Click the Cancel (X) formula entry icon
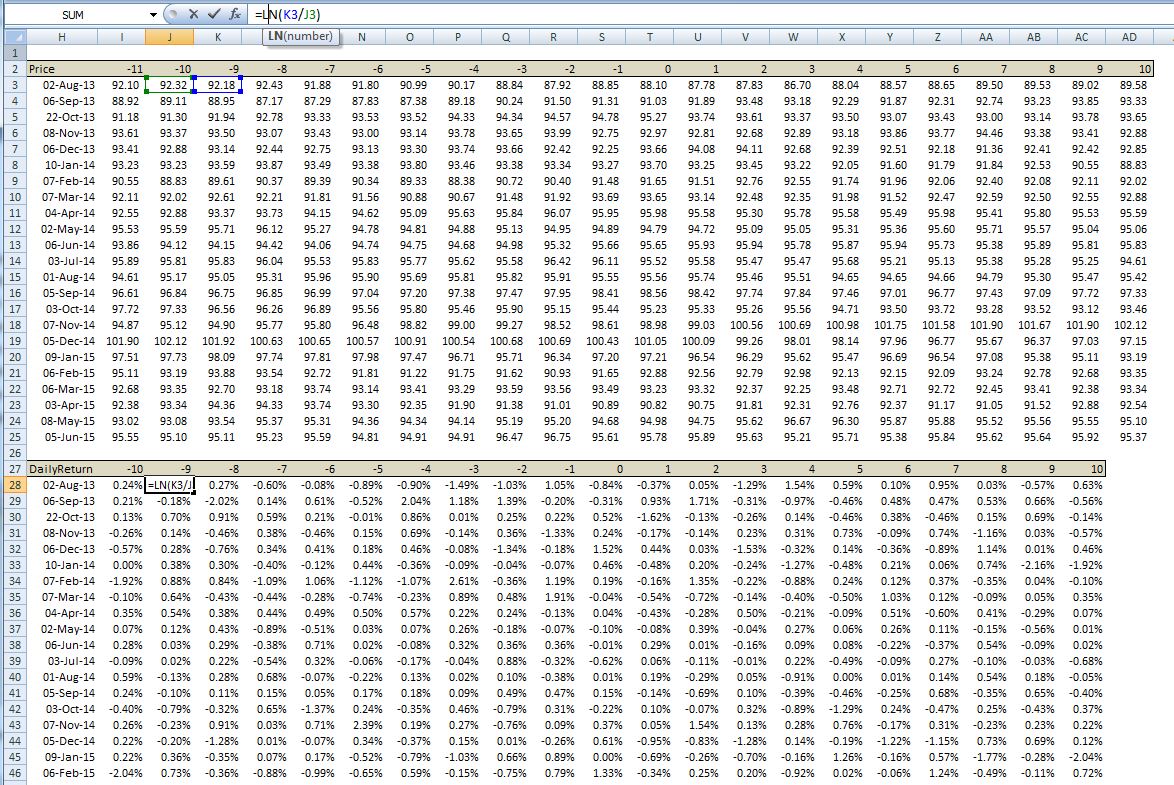The height and width of the screenshot is (785, 1174). pos(193,14)
